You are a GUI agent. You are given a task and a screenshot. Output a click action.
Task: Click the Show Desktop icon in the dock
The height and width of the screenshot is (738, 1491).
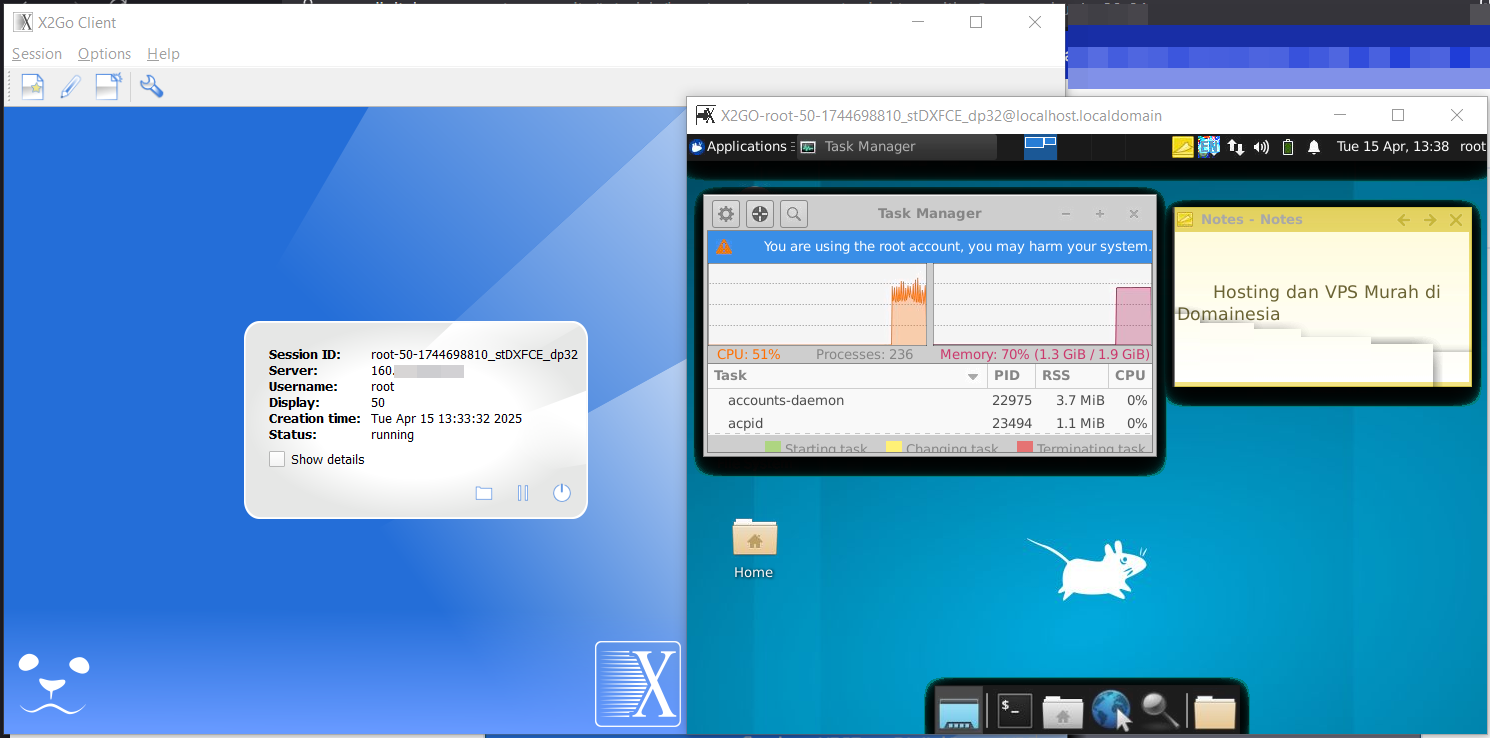click(x=959, y=711)
